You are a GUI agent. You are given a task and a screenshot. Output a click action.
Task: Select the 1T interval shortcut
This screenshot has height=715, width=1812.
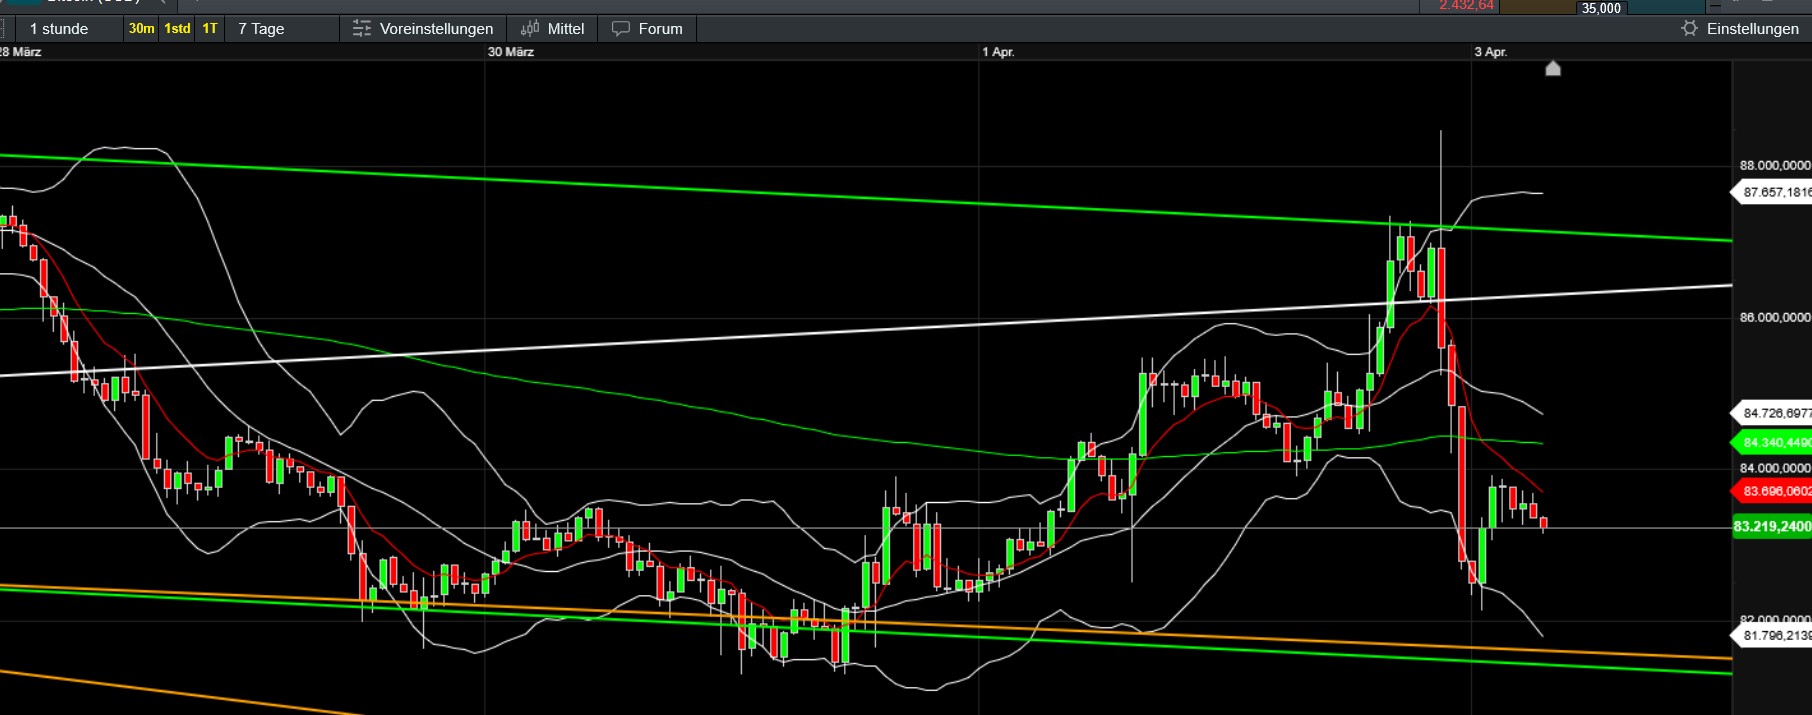tap(210, 29)
